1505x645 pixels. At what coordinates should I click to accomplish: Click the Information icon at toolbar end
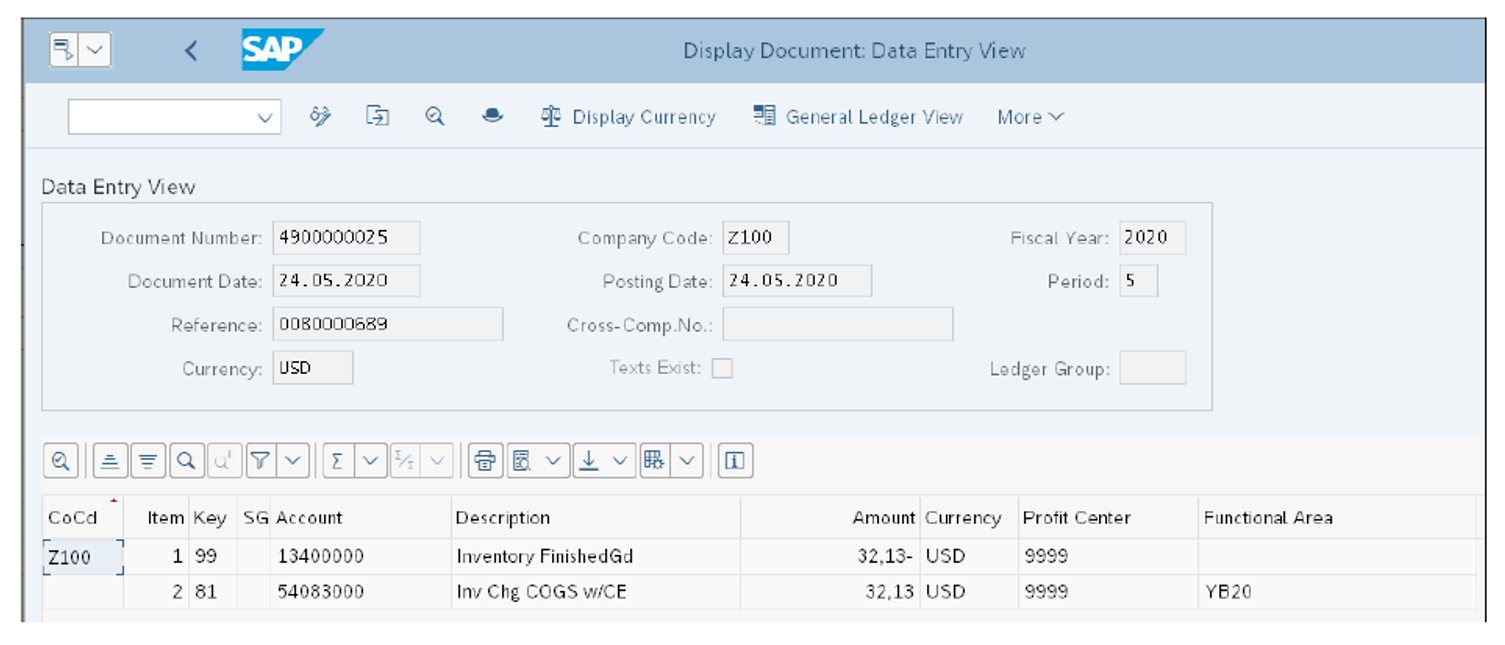click(734, 460)
